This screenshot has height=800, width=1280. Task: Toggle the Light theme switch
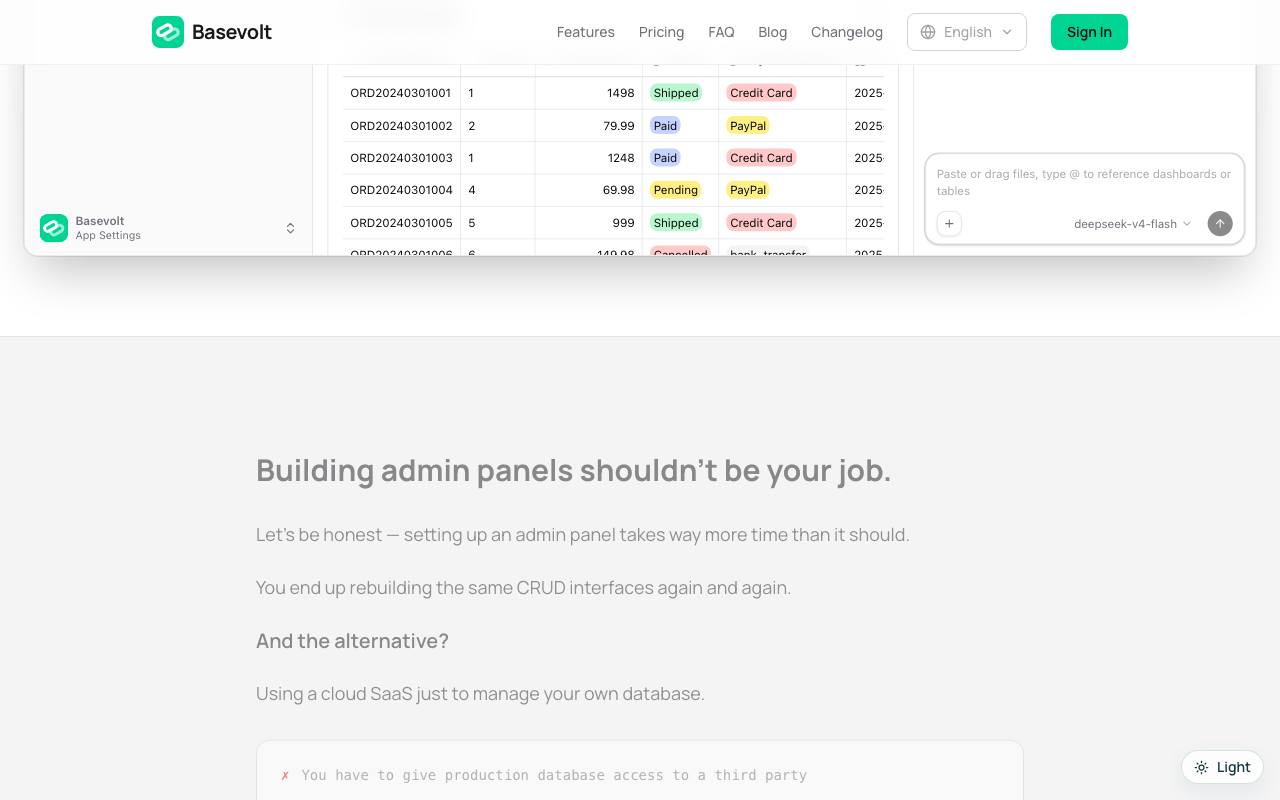click(x=1222, y=767)
